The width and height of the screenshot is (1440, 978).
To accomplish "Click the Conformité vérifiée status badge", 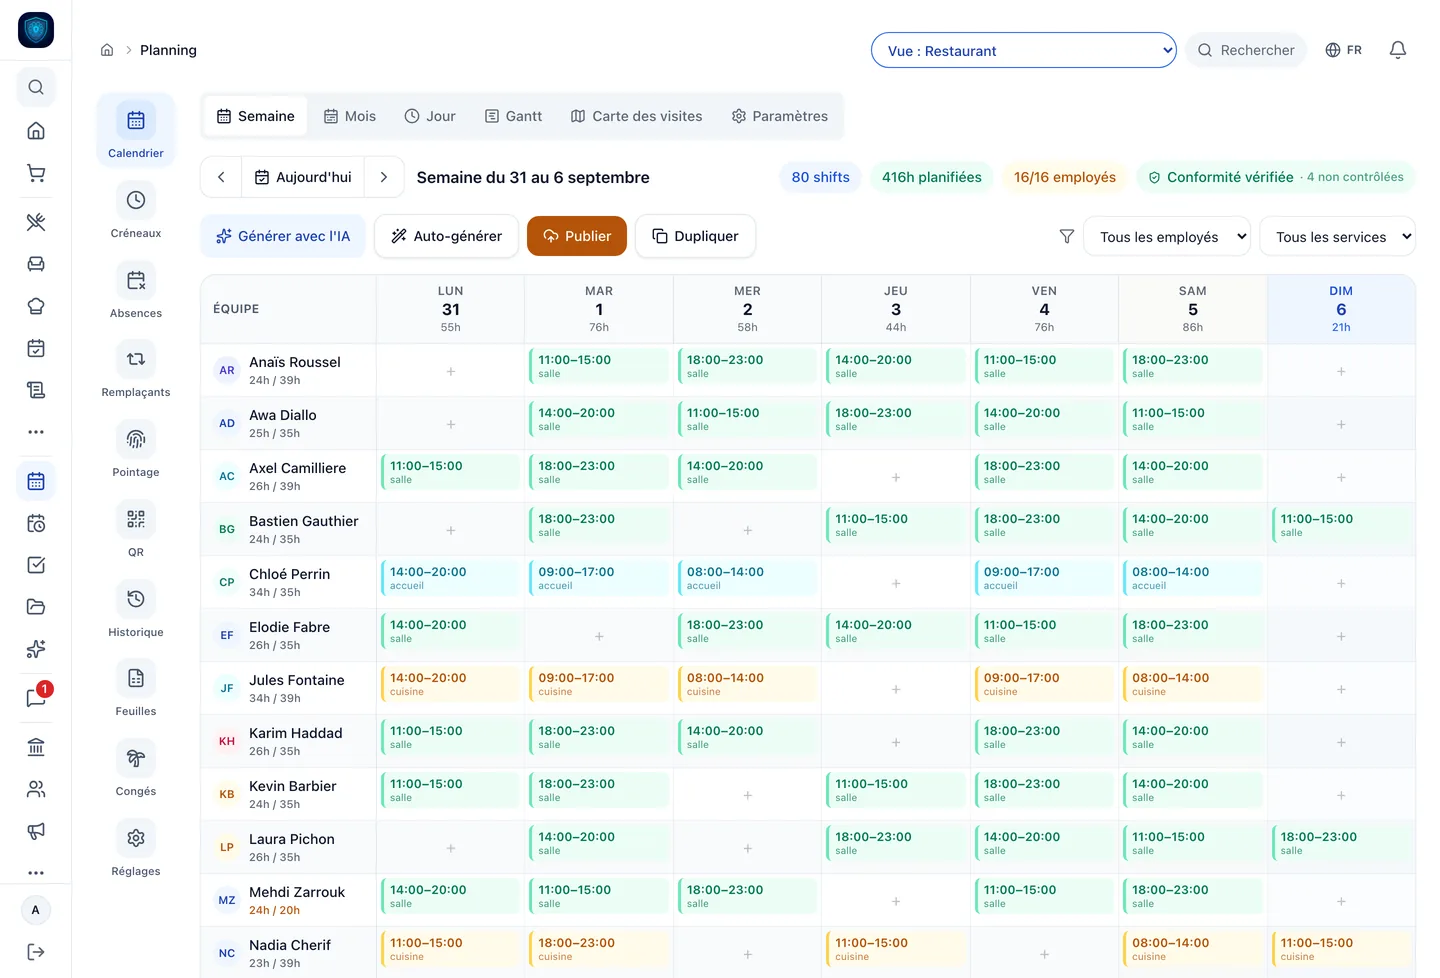I will [x=1276, y=177].
